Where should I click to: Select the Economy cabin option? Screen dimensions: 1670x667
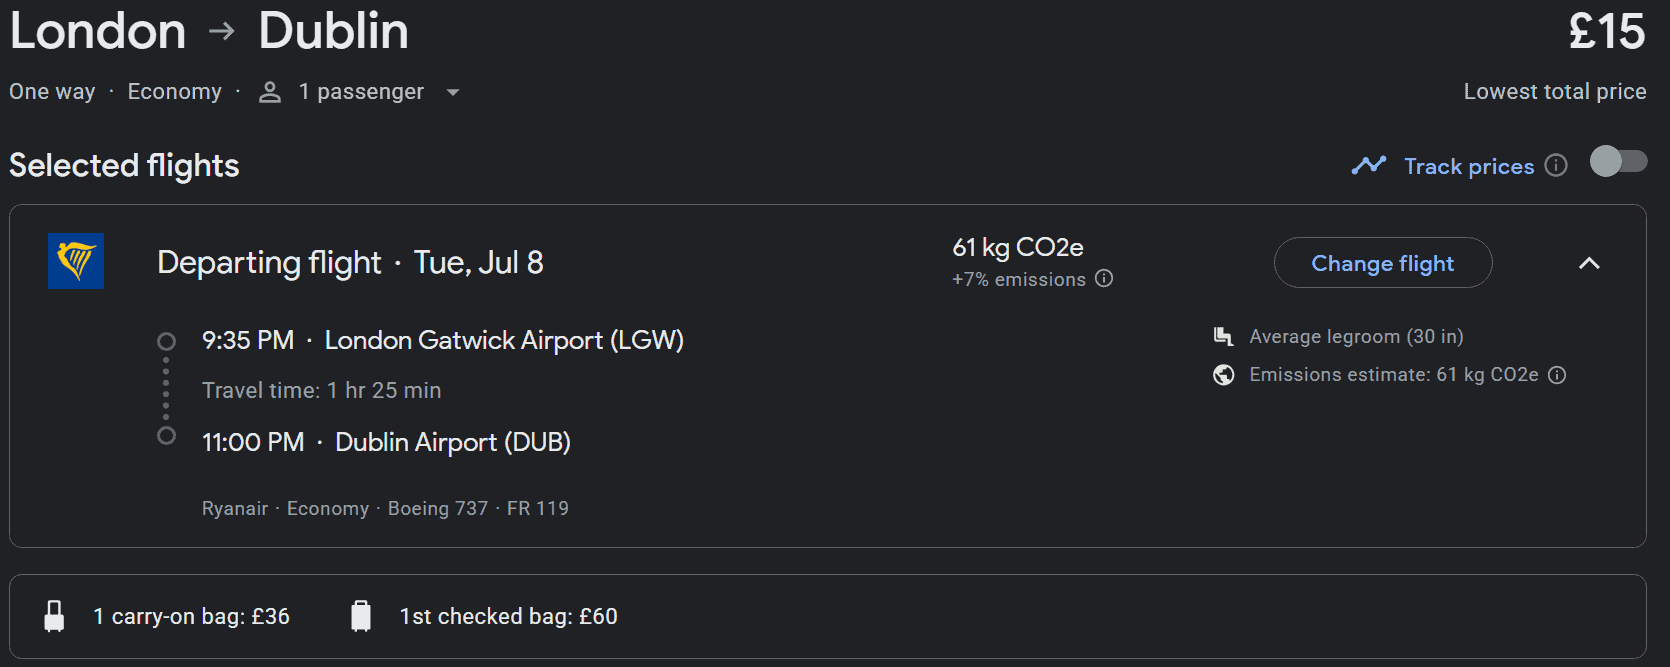[174, 91]
